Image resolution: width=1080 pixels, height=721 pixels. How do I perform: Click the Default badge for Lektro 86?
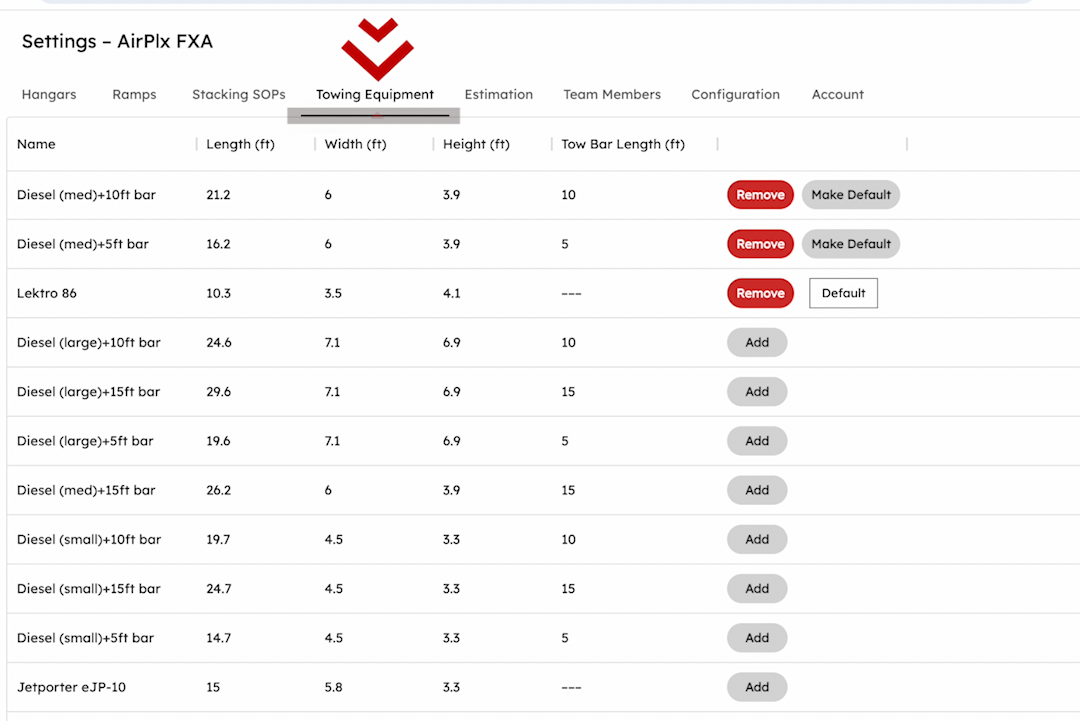843,293
